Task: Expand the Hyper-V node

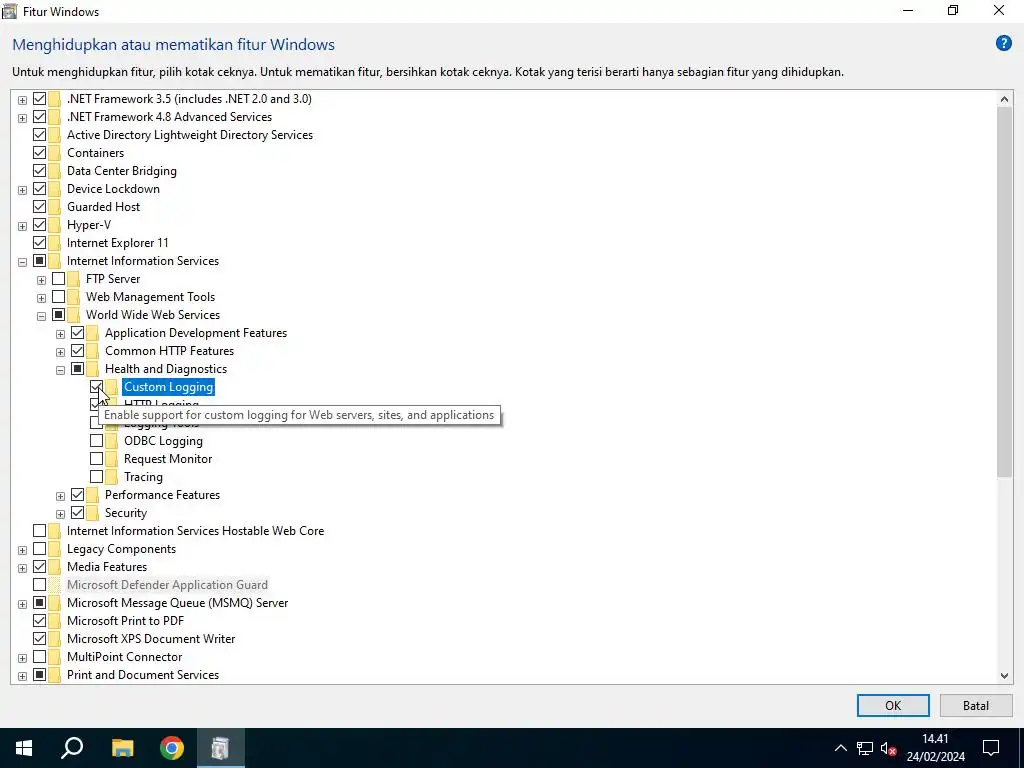Action: (22, 226)
